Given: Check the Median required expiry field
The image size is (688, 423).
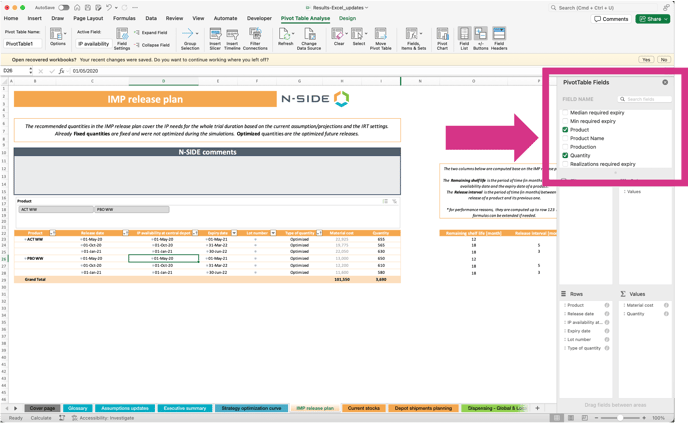Looking at the screenshot, I should pos(565,112).
